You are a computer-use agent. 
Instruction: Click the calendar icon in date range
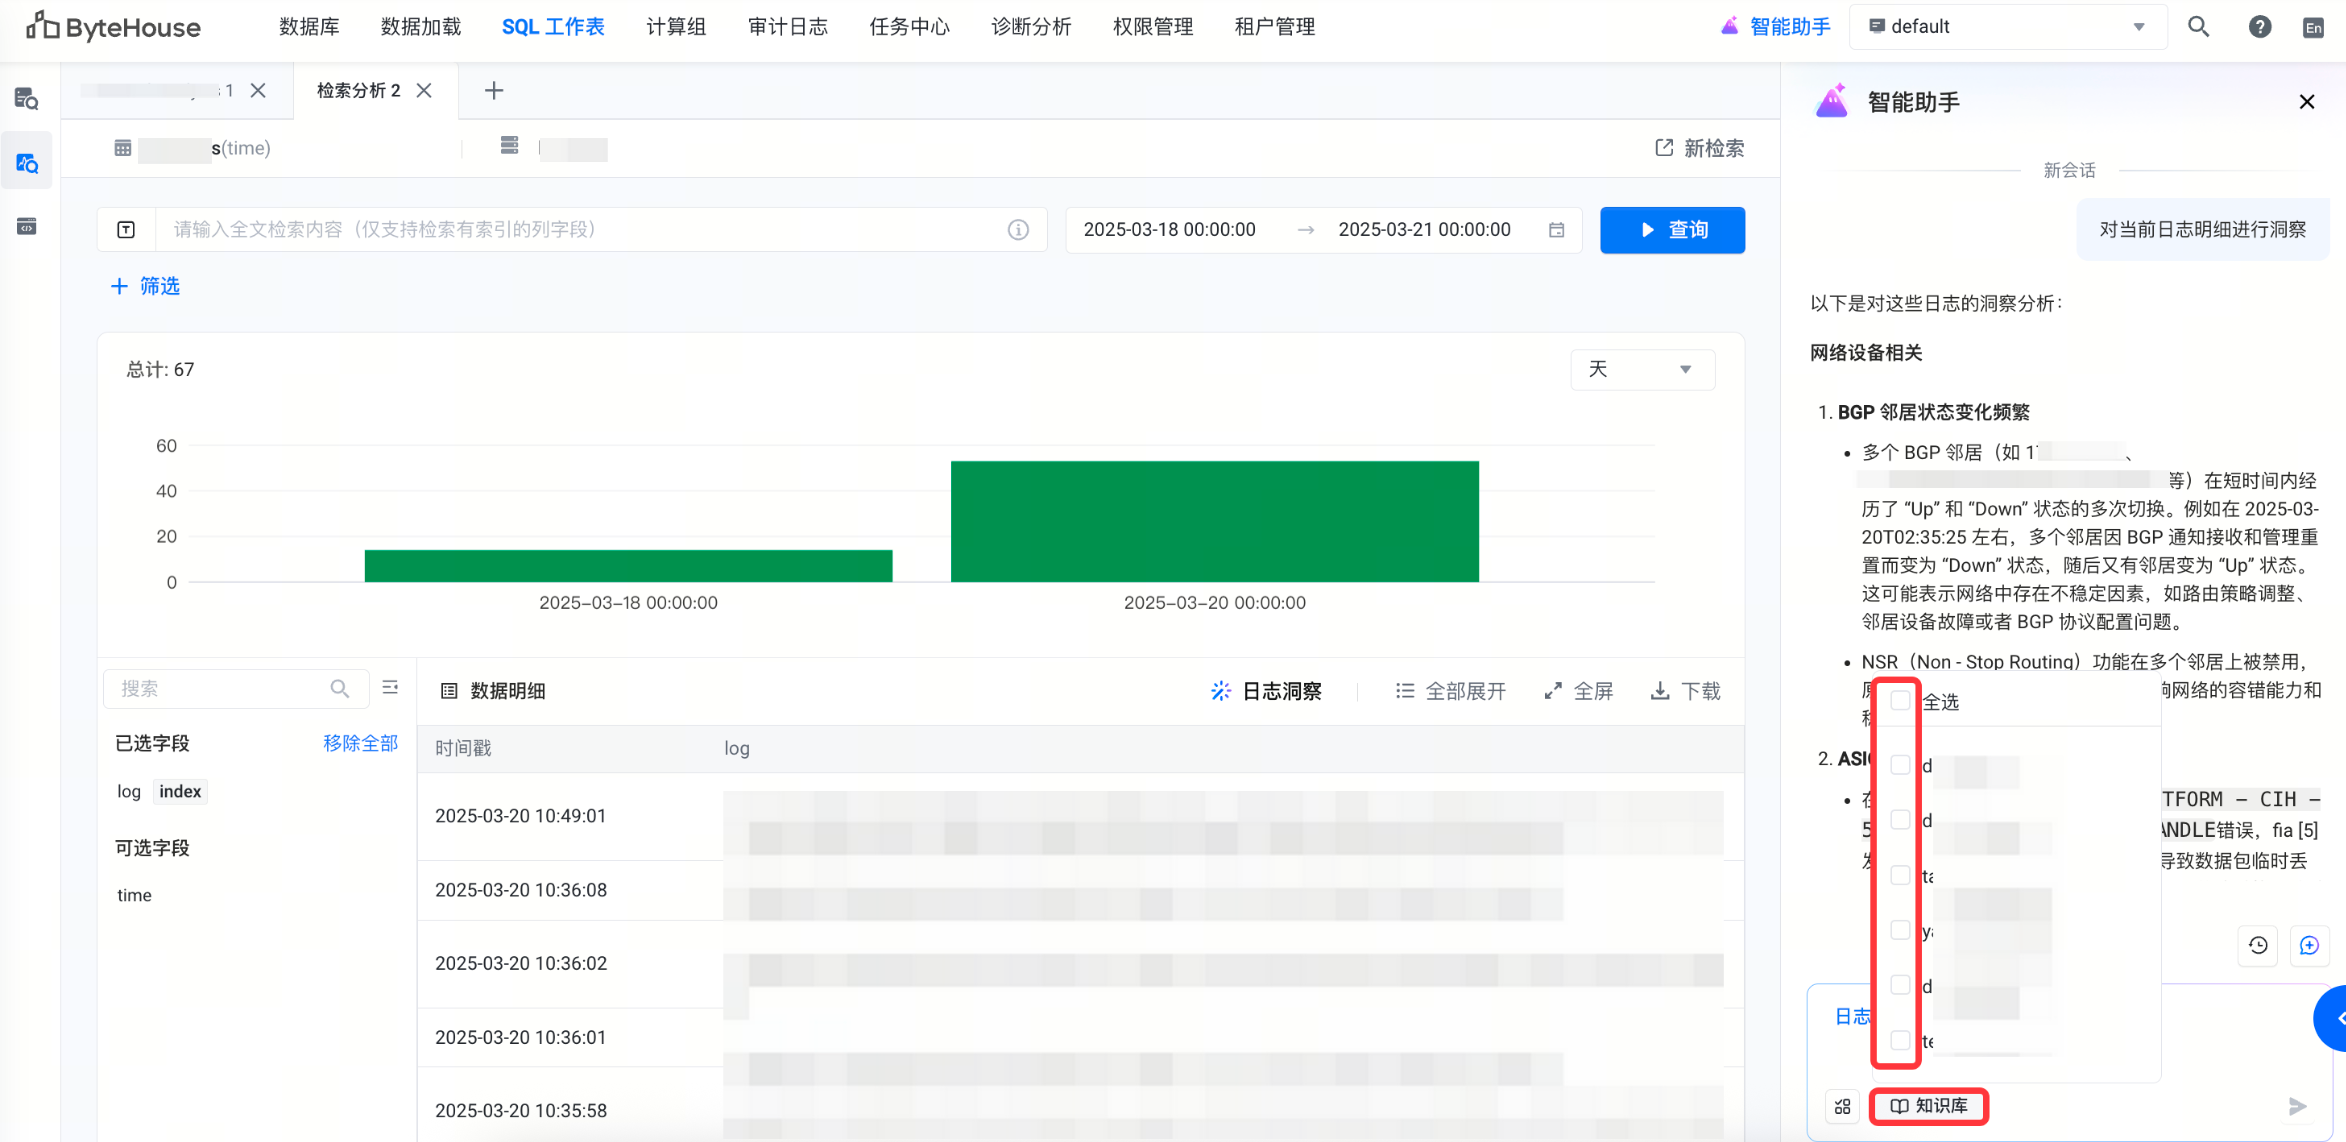pyautogui.click(x=1556, y=230)
